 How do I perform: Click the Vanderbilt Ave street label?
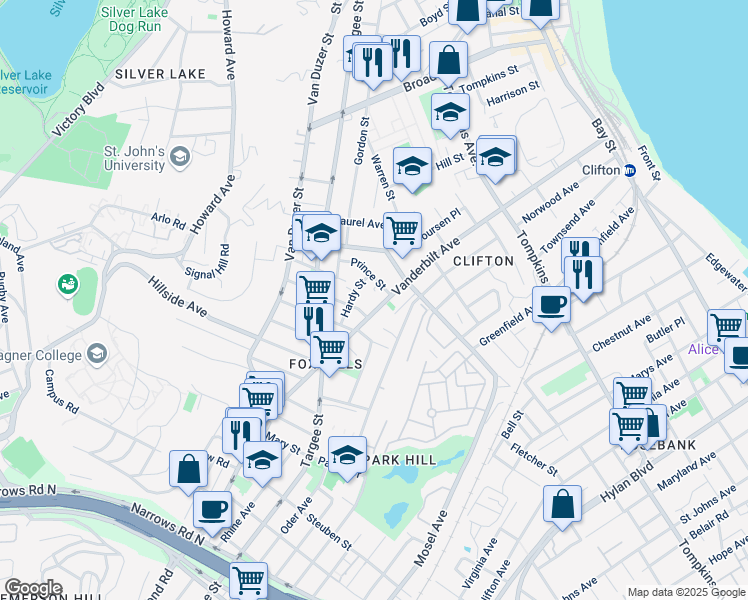[426, 266]
